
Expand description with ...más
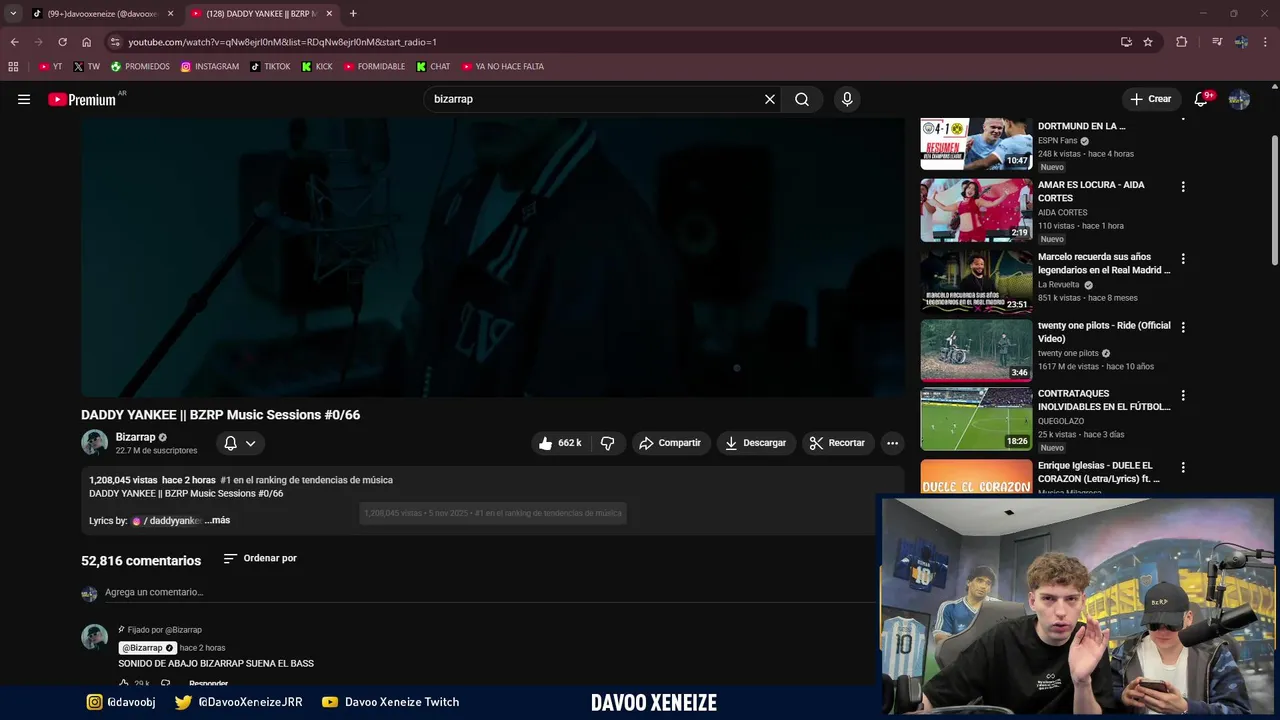217,520
